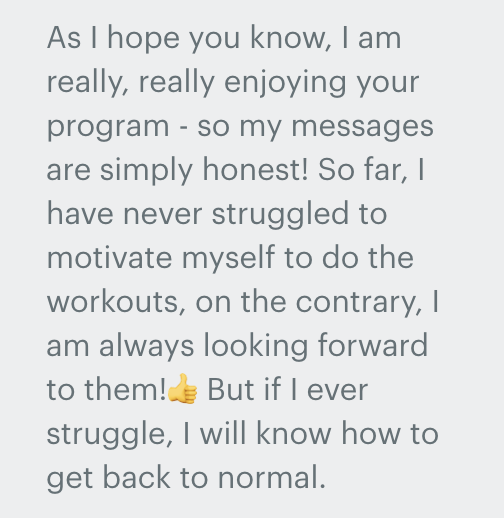504x518 pixels.
Task: Click the word "always" in the message
Action: pos(147,348)
